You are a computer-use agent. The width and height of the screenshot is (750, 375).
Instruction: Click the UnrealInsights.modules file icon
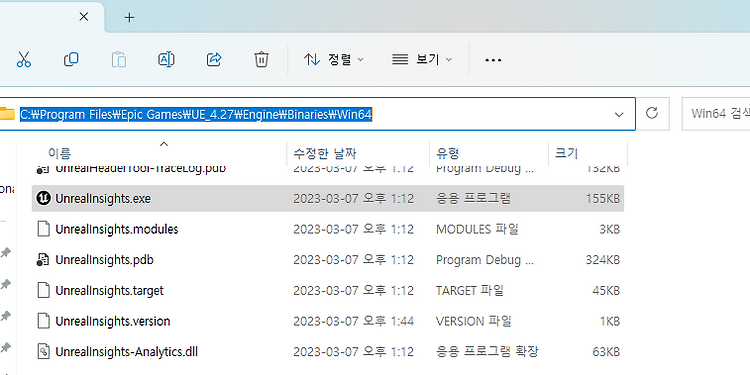click(x=44, y=229)
